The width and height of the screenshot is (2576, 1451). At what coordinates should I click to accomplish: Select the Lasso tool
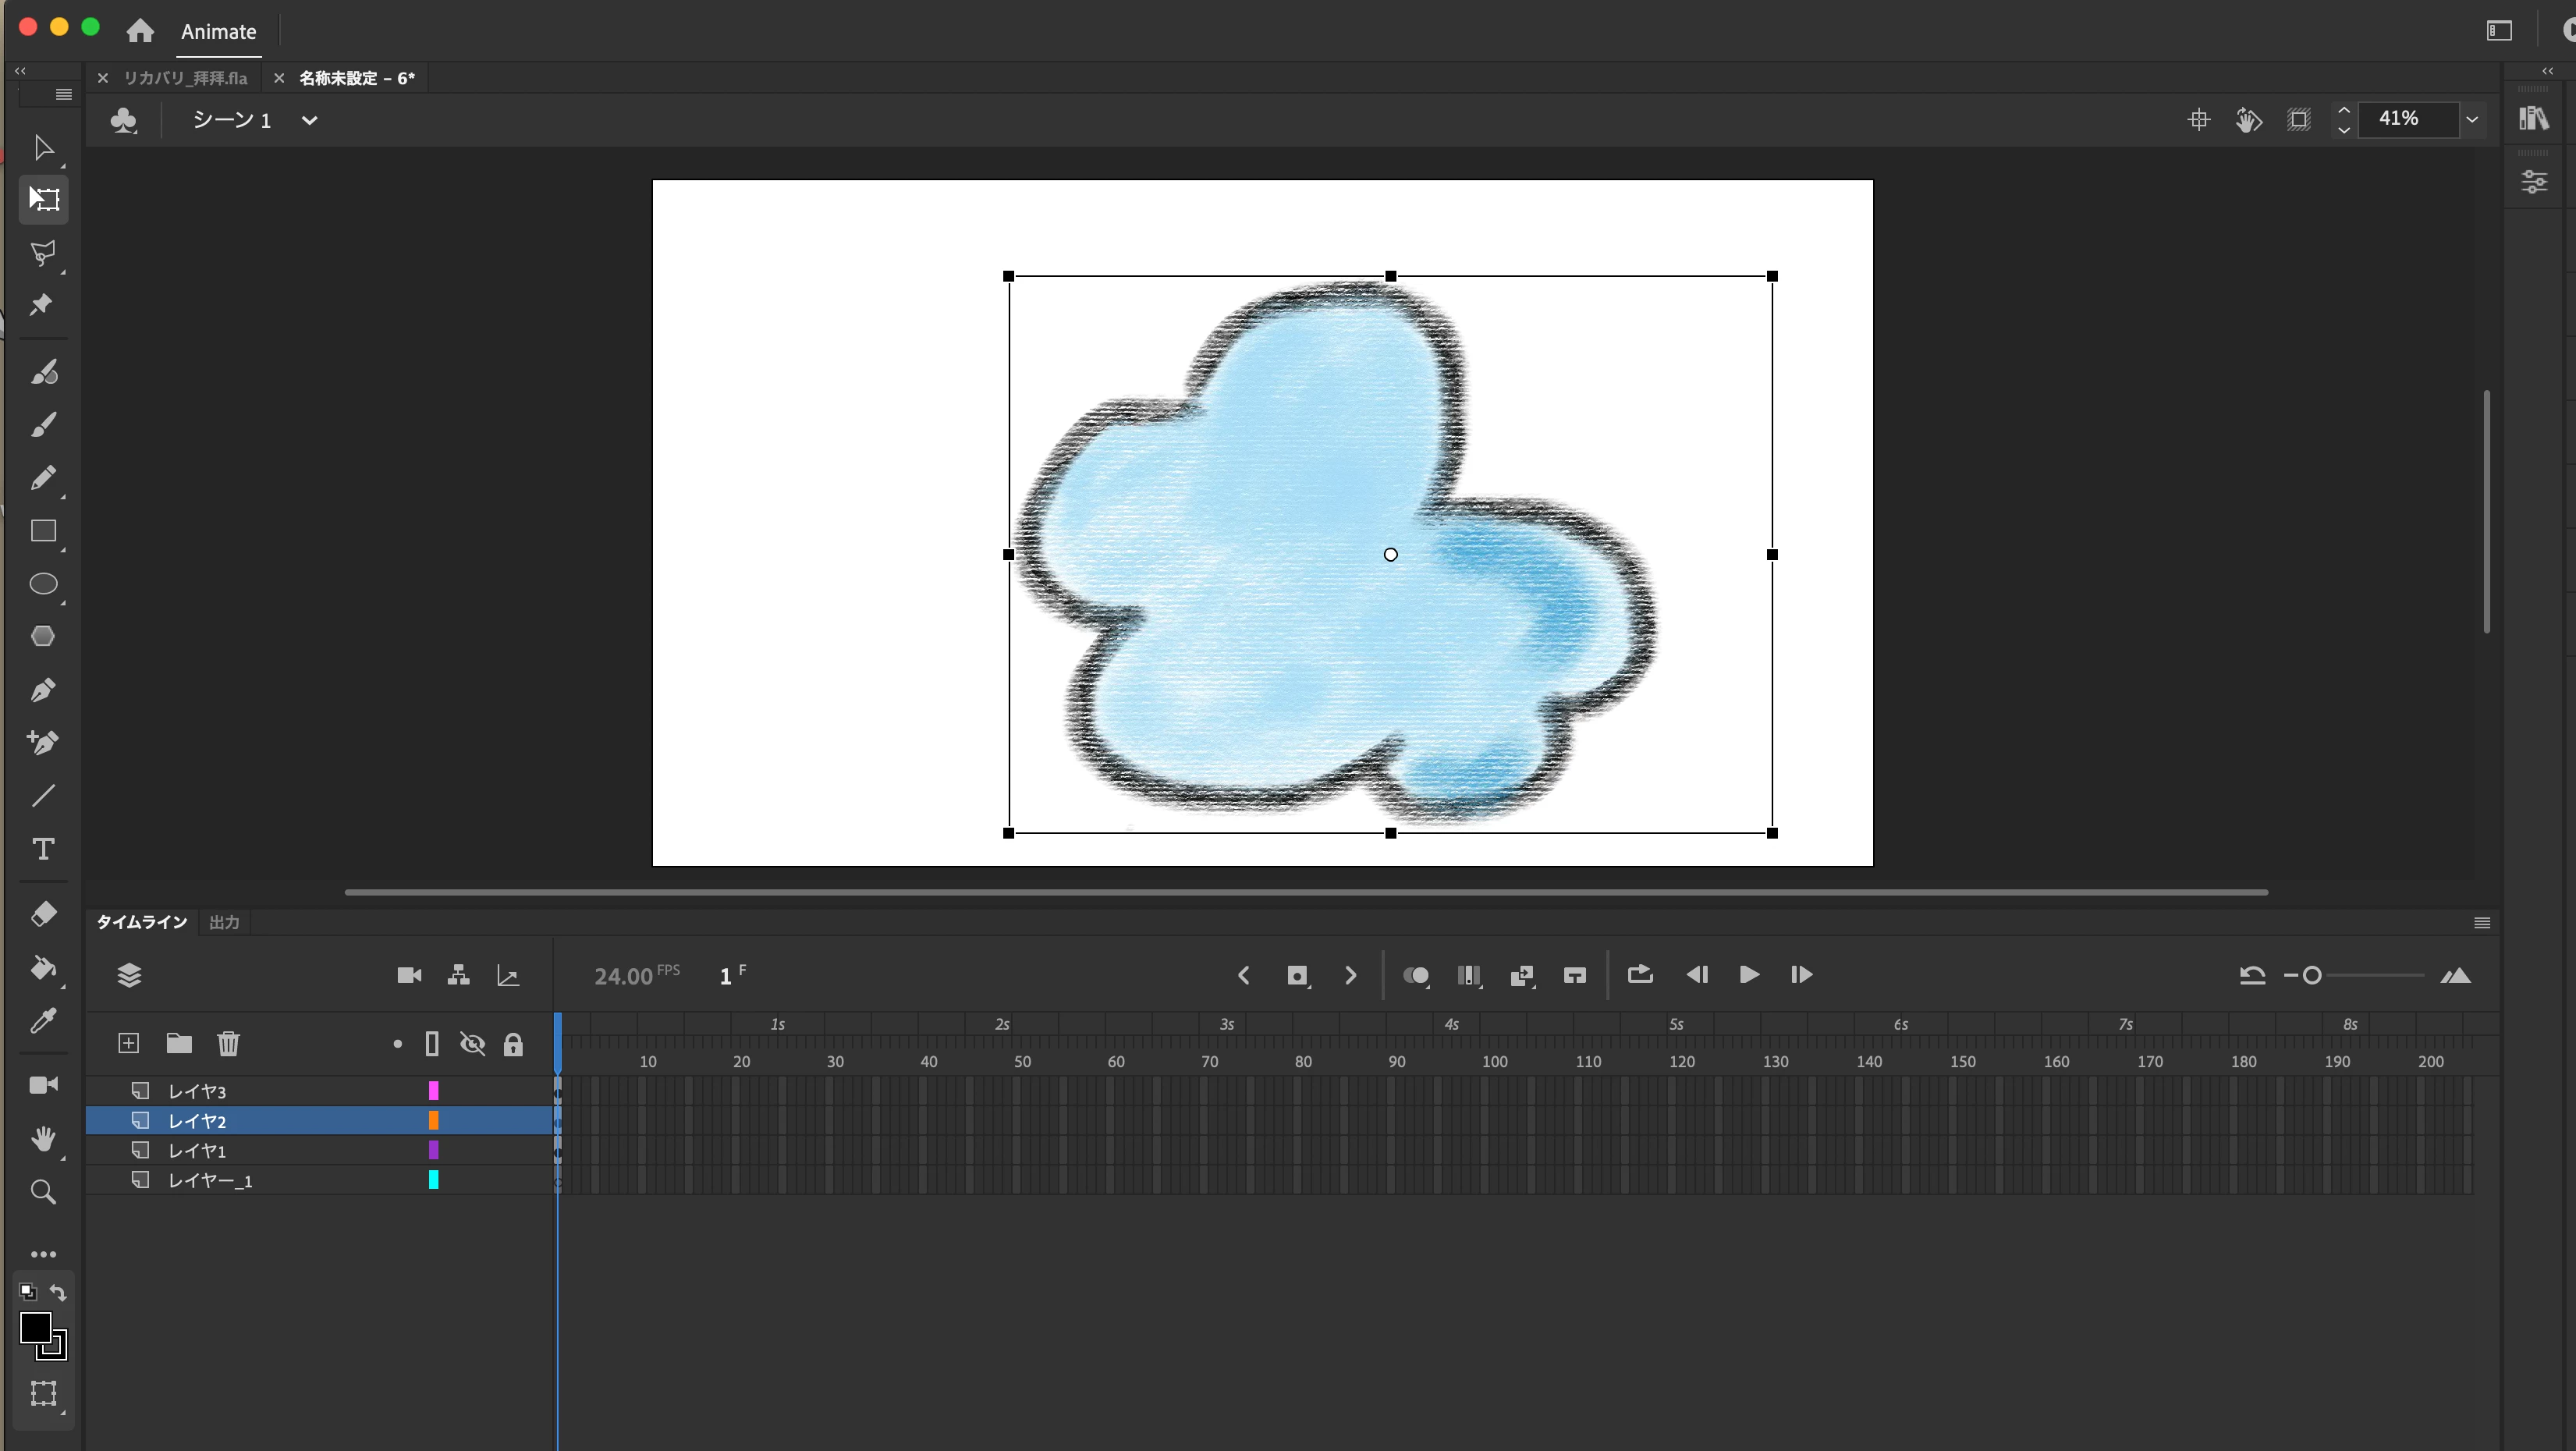43,252
